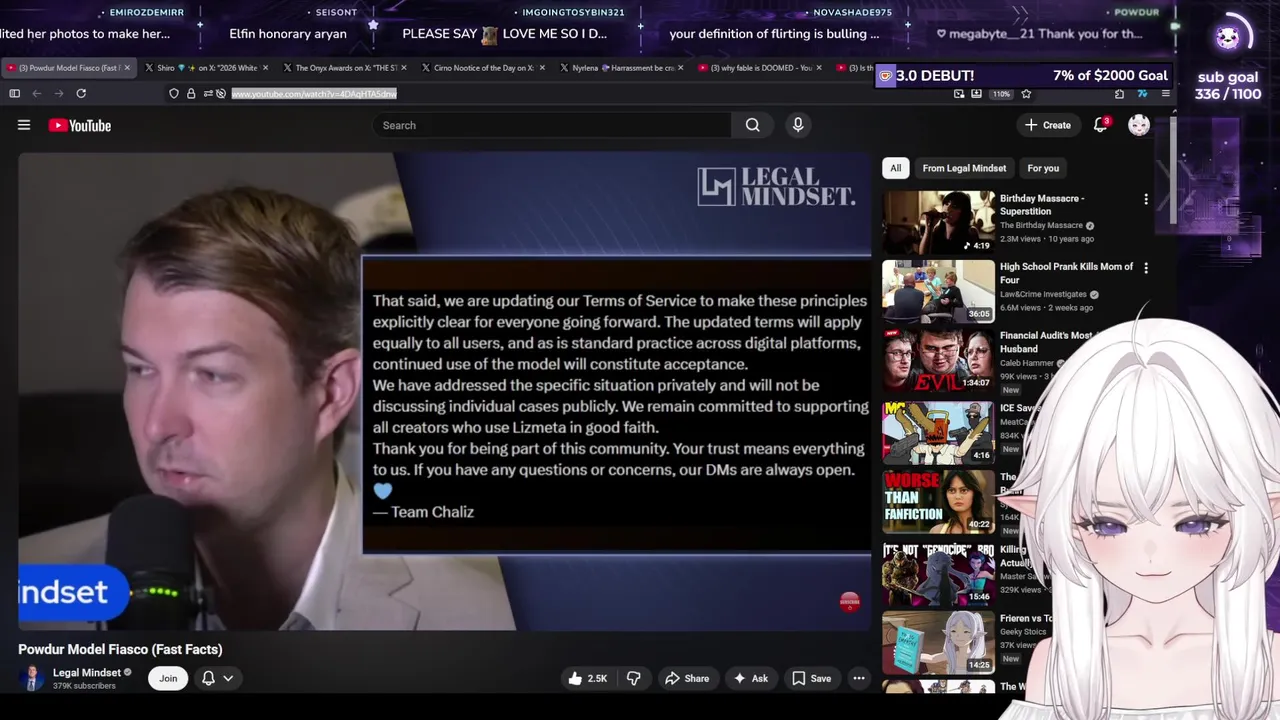This screenshot has height=720, width=1280.
Task: Click the Ask button
Action: [750, 678]
